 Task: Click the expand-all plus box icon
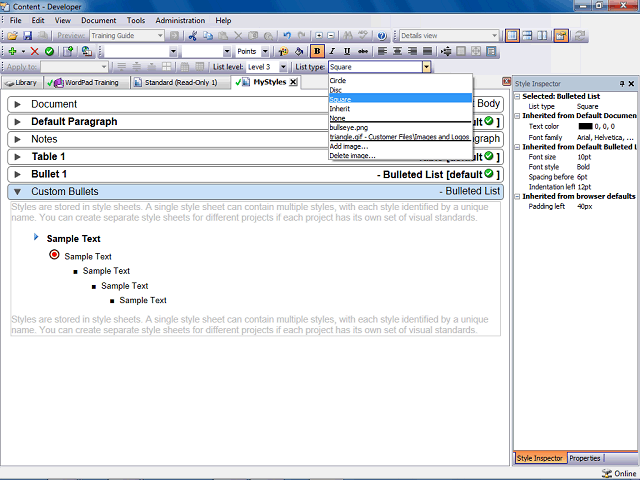tap(319, 36)
